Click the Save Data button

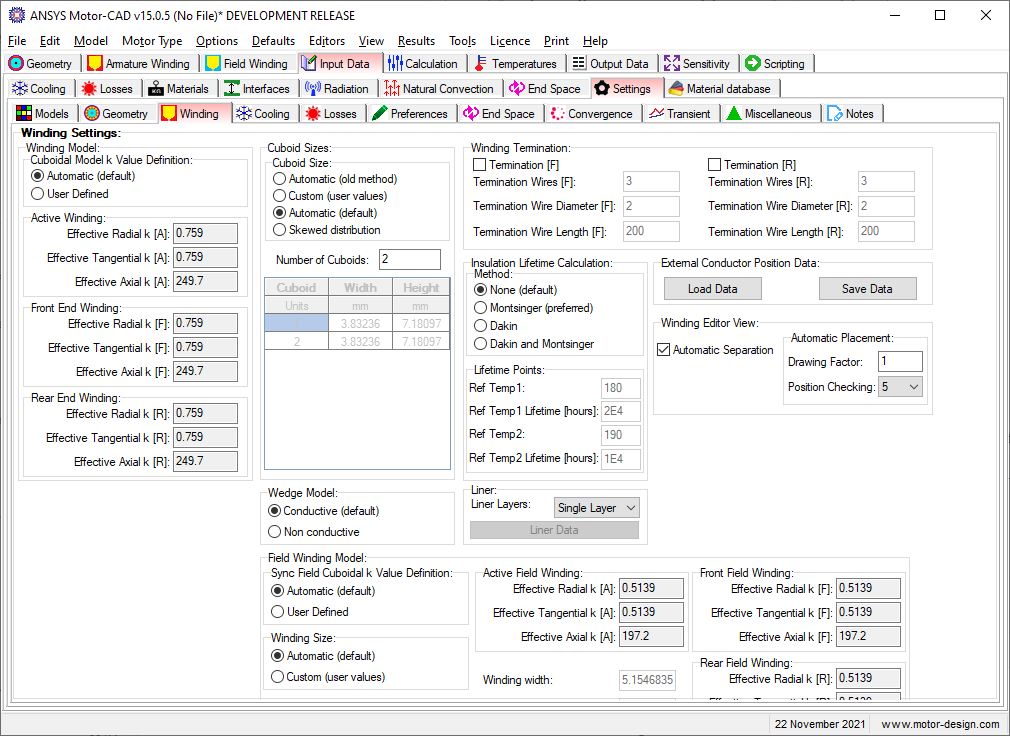click(x=867, y=289)
